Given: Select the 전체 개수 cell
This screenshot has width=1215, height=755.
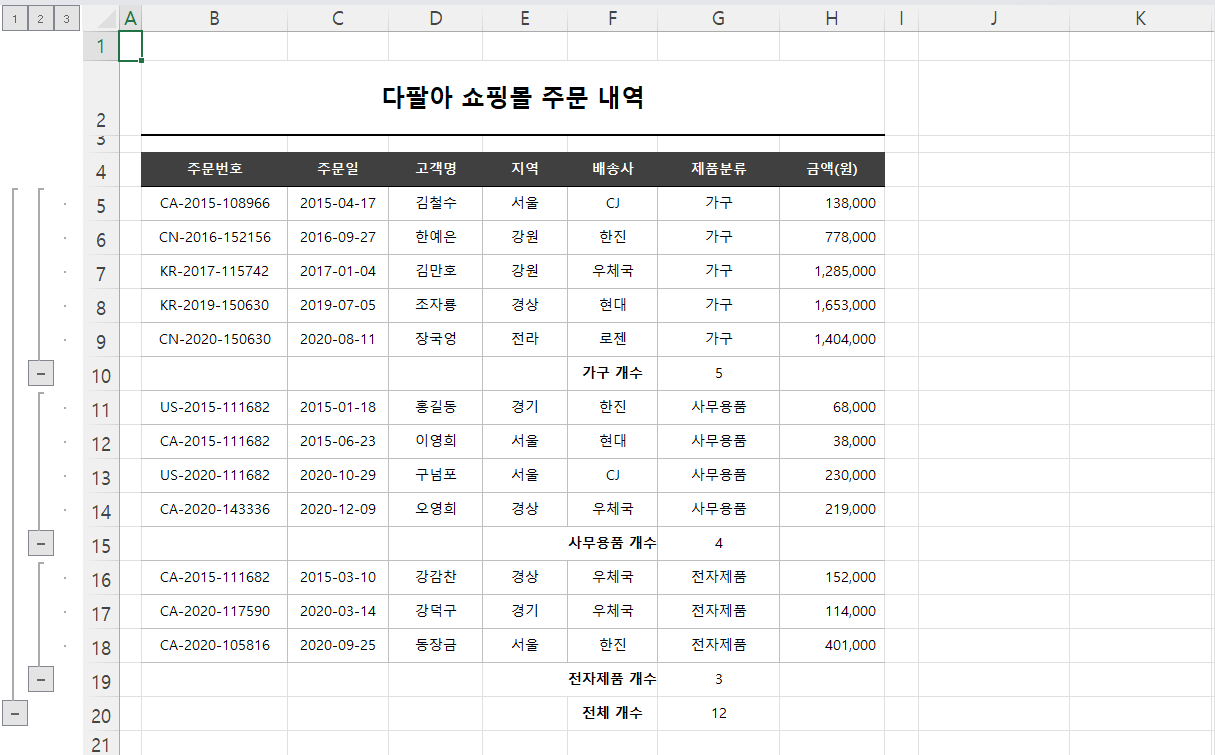Looking at the screenshot, I should [612, 713].
